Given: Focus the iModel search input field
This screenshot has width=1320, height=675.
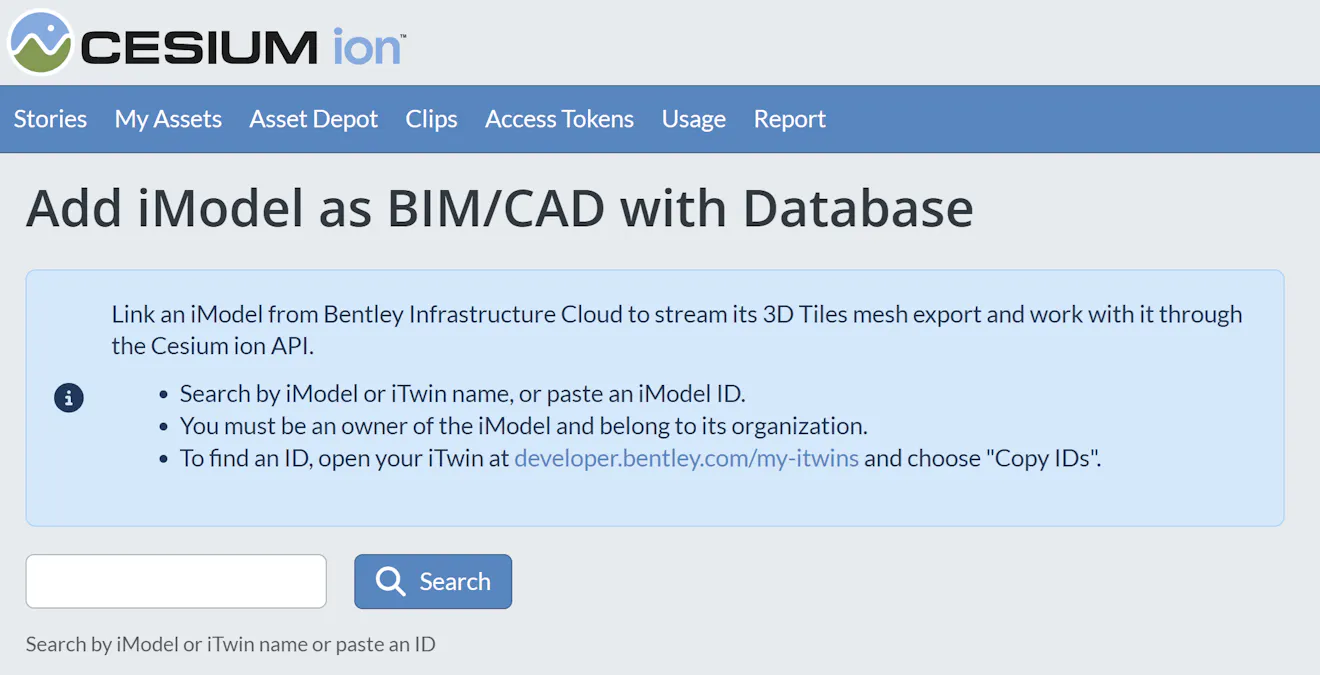Looking at the screenshot, I should 176,581.
